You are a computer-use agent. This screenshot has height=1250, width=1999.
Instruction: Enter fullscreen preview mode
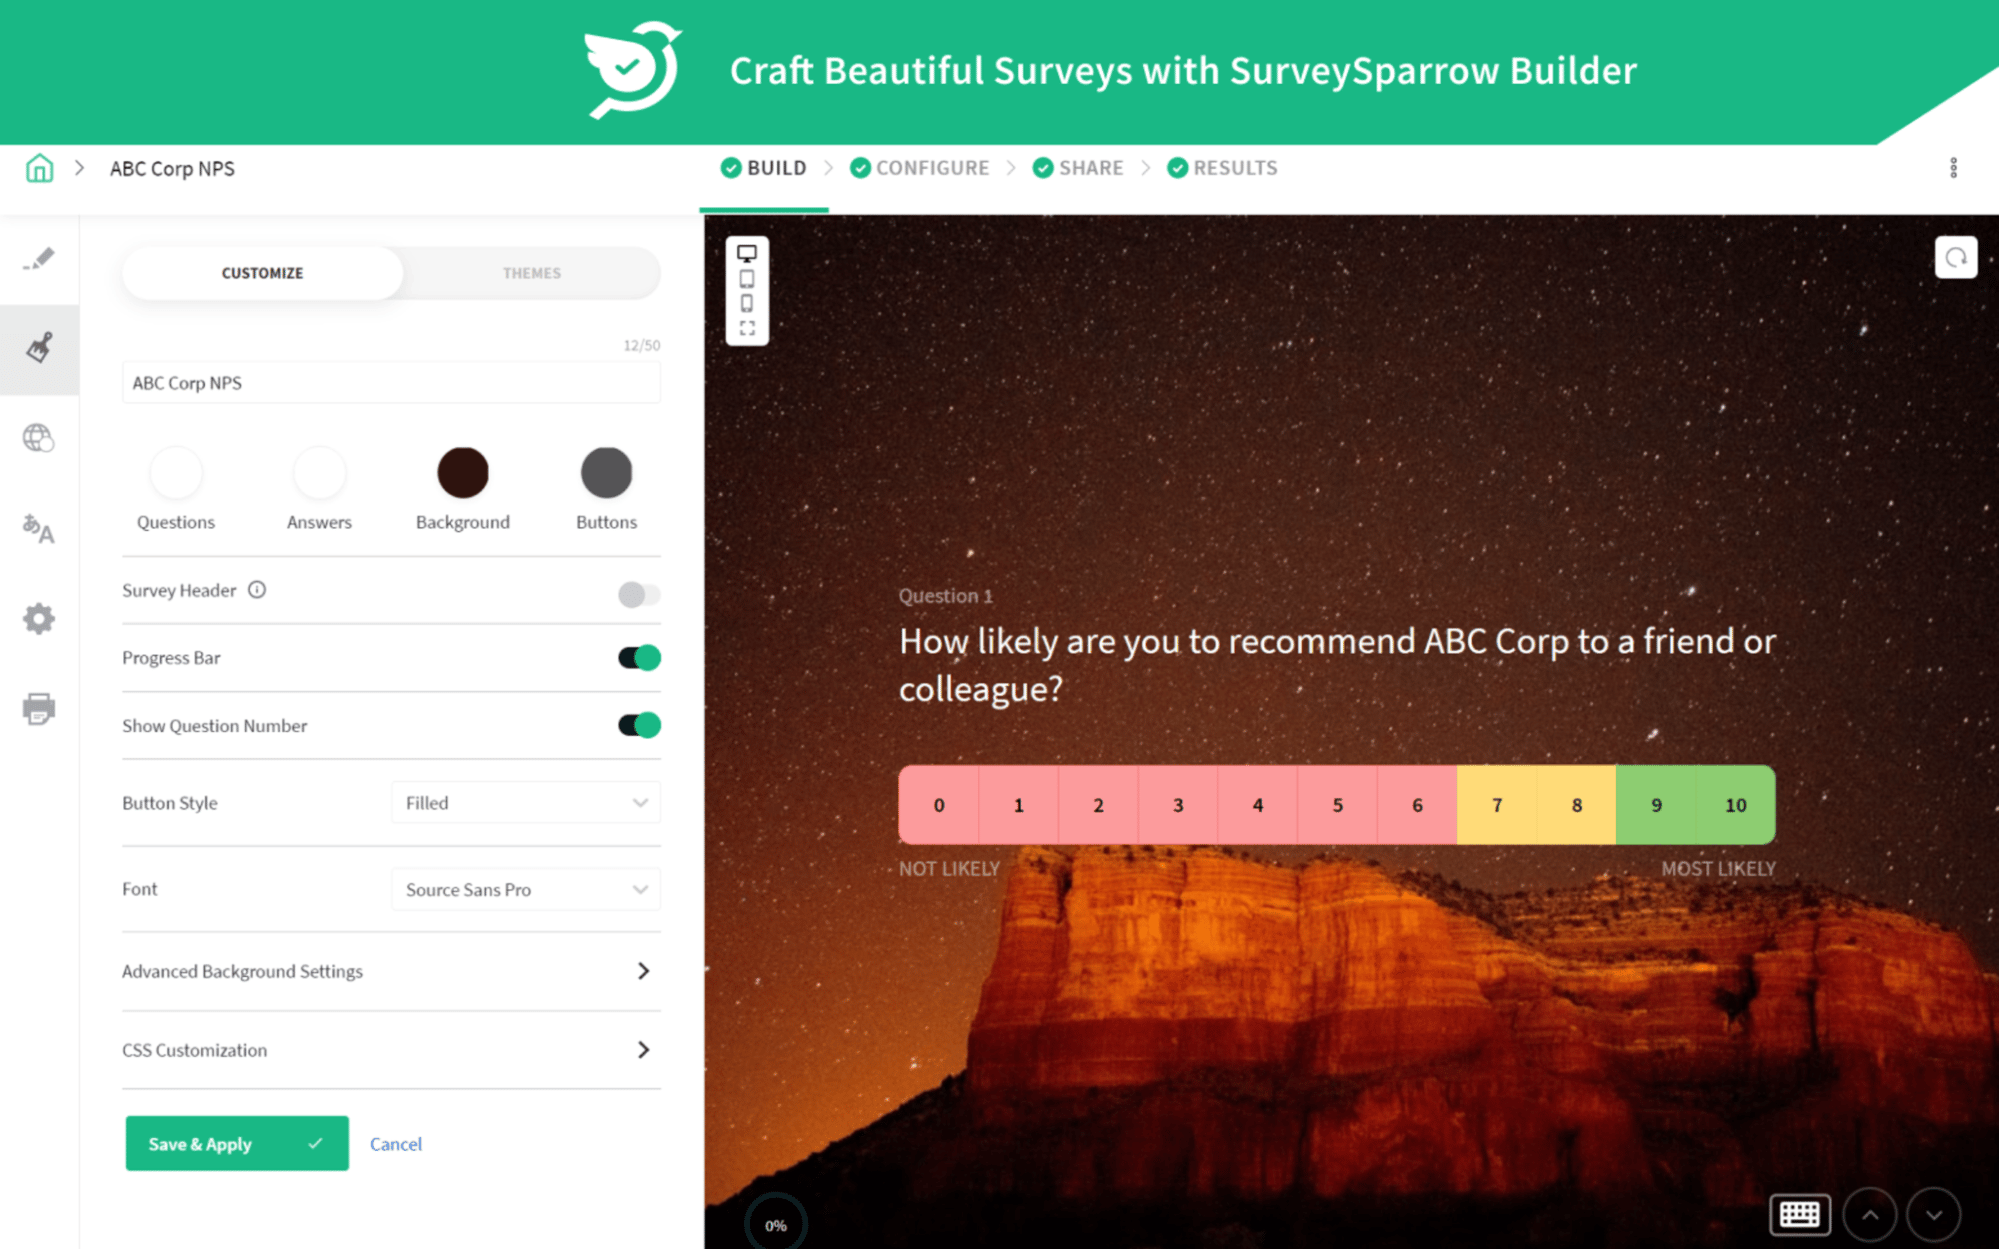[x=747, y=327]
